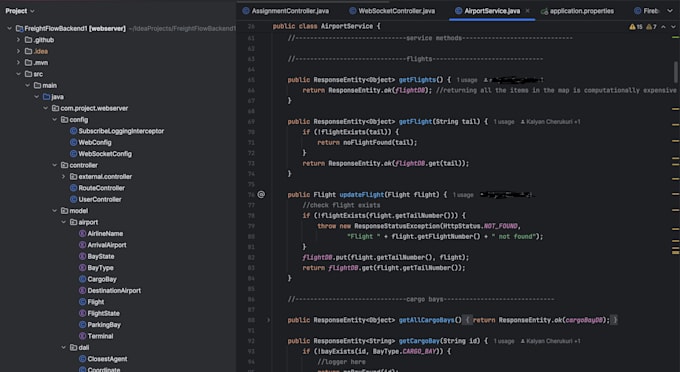Viewport: 680px width, 372px height.
Task: Click the gutter icon beside updateFlight
Action: click(x=261, y=195)
